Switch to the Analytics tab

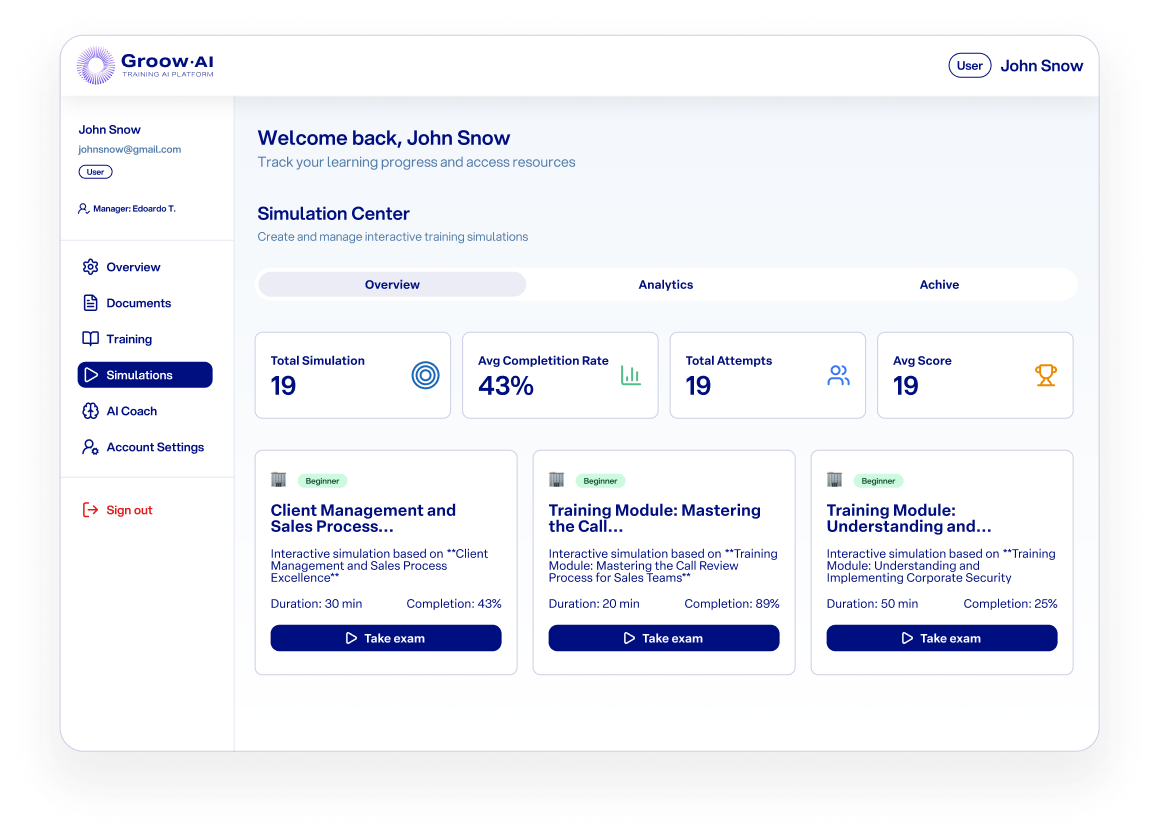point(665,285)
